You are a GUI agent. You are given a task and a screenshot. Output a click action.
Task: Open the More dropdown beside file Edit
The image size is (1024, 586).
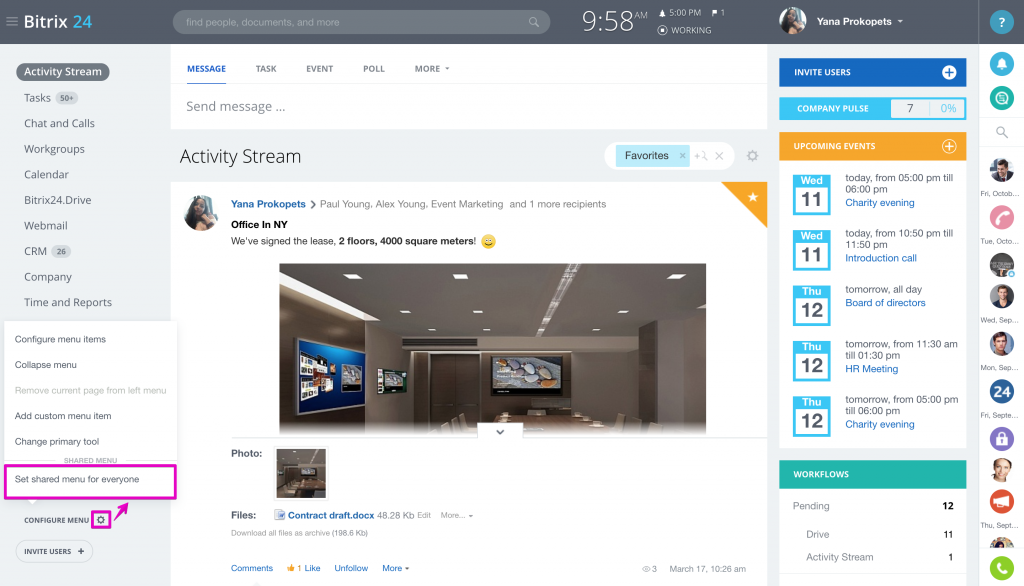[456, 515]
